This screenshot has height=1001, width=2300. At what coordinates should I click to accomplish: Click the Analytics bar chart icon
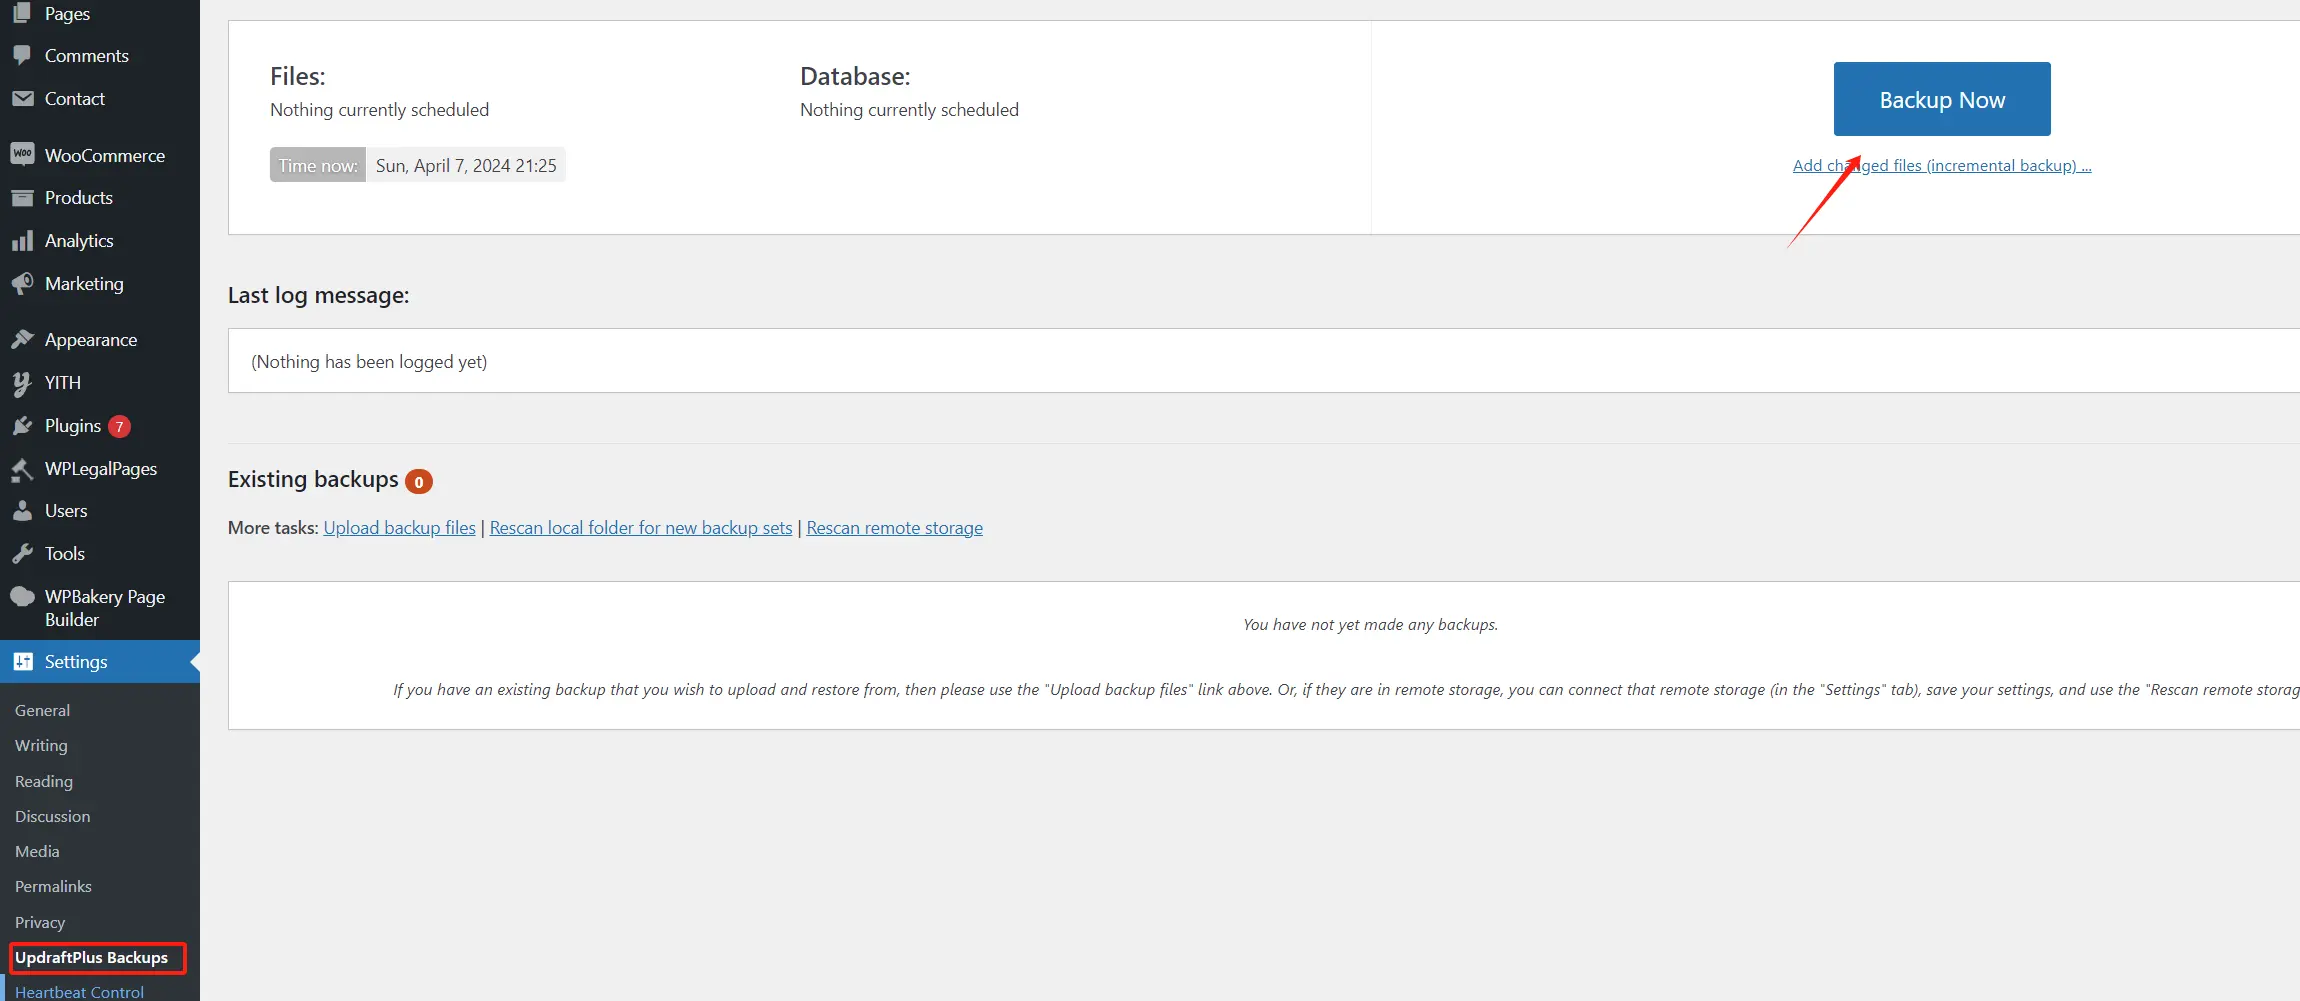coord(22,241)
